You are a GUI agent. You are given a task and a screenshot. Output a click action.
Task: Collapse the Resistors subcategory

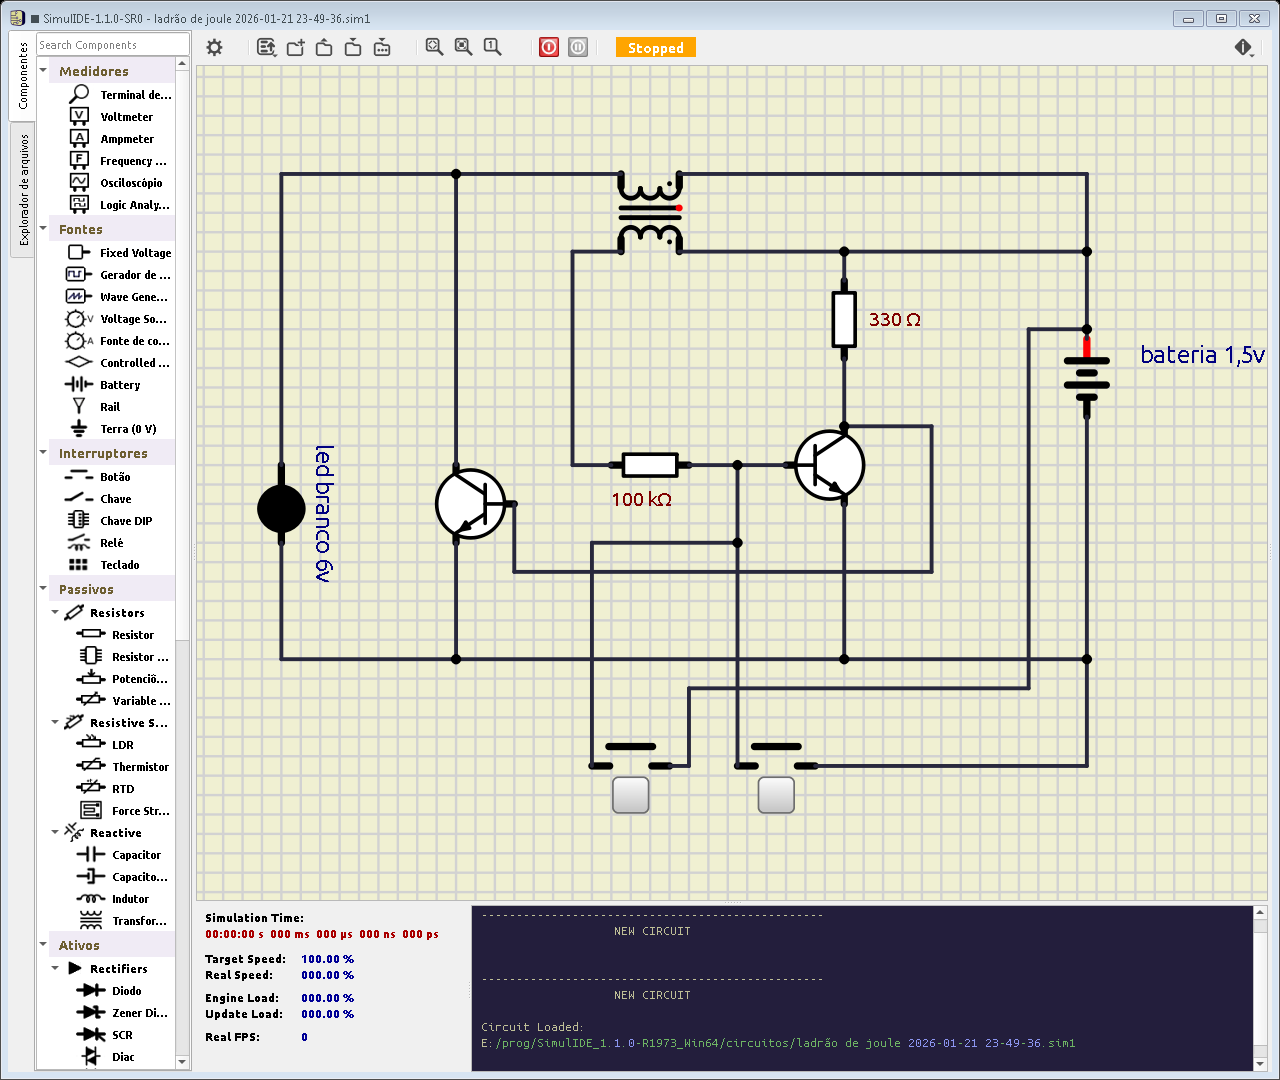(x=55, y=613)
